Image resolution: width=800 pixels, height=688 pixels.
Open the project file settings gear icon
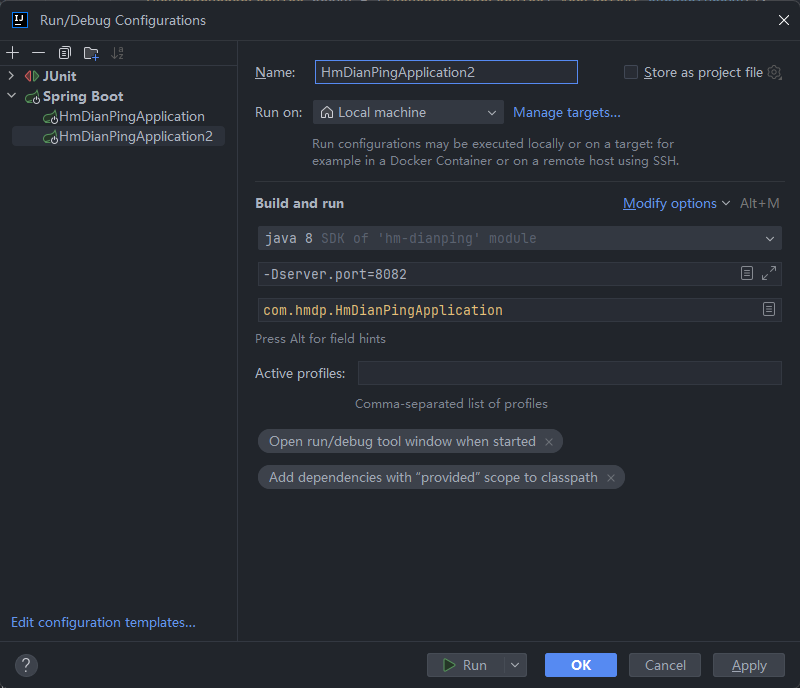coord(773,72)
